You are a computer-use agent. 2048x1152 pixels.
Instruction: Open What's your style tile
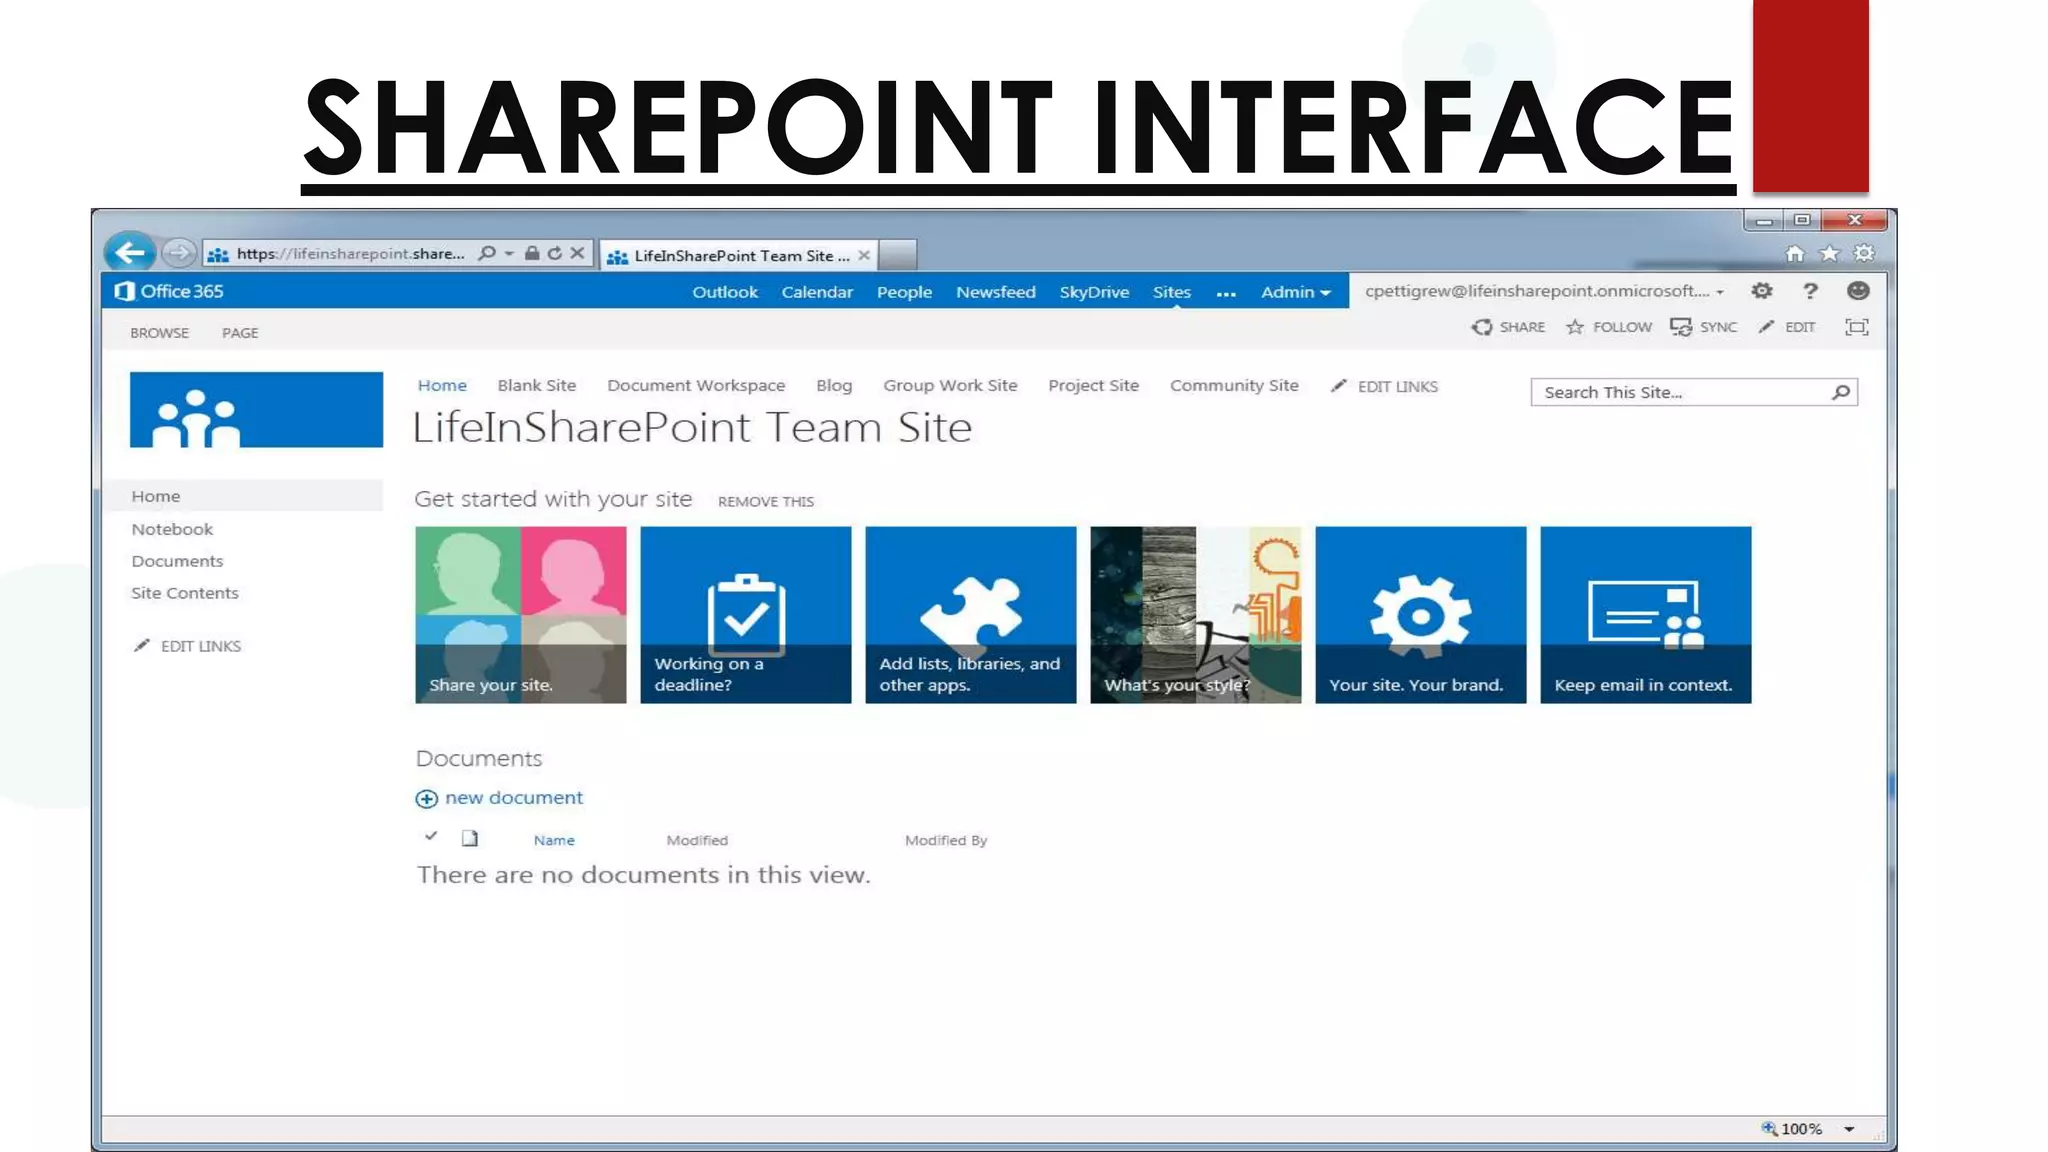tap(1196, 615)
